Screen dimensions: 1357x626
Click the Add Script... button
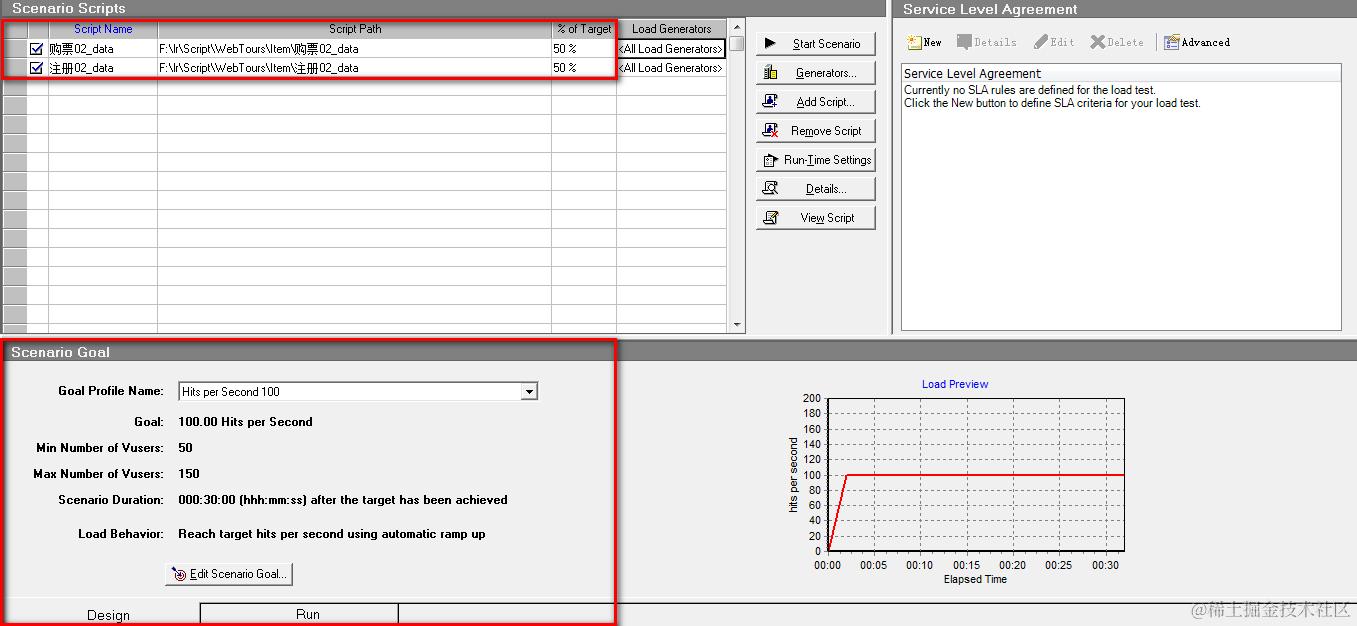click(815, 102)
